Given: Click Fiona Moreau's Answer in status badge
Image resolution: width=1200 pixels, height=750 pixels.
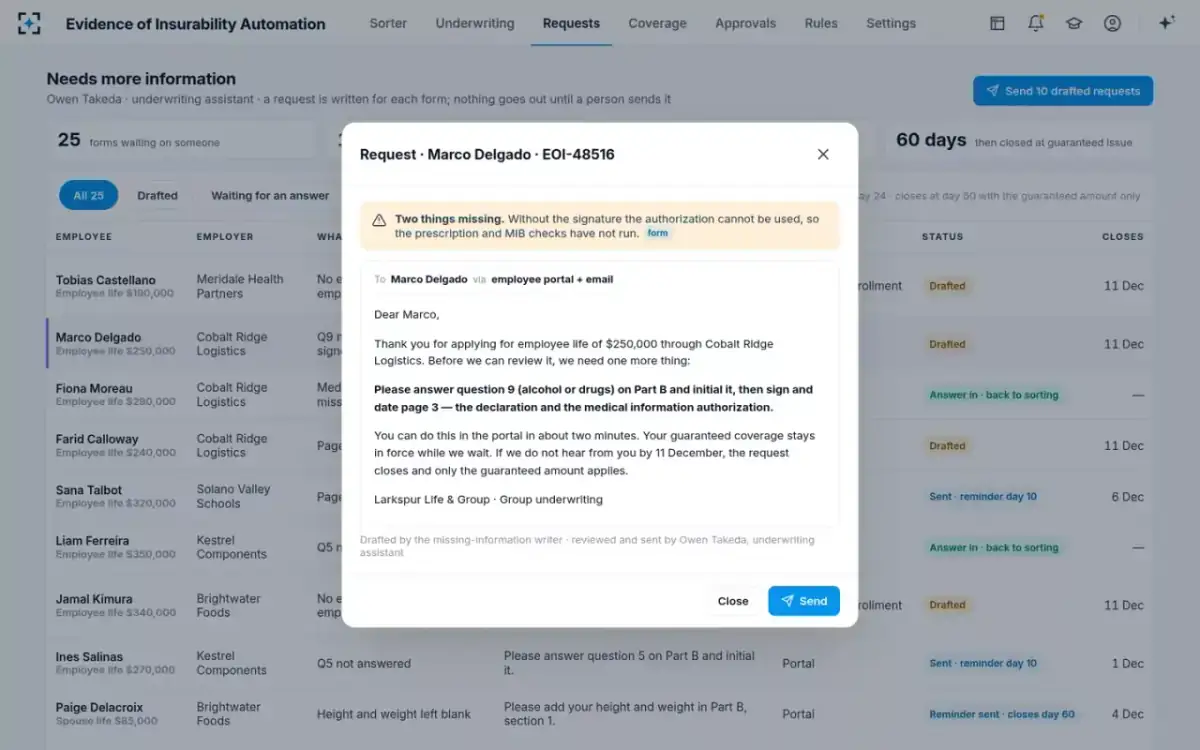Looking at the screenshot, I should (993, 395).
